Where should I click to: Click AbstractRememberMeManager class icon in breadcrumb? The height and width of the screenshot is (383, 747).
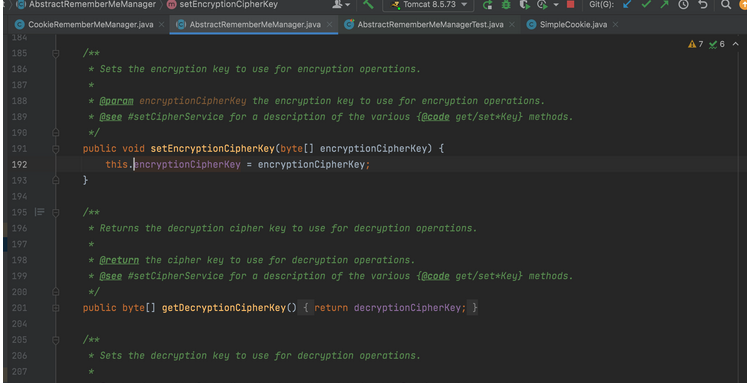[x=21, y=5]
